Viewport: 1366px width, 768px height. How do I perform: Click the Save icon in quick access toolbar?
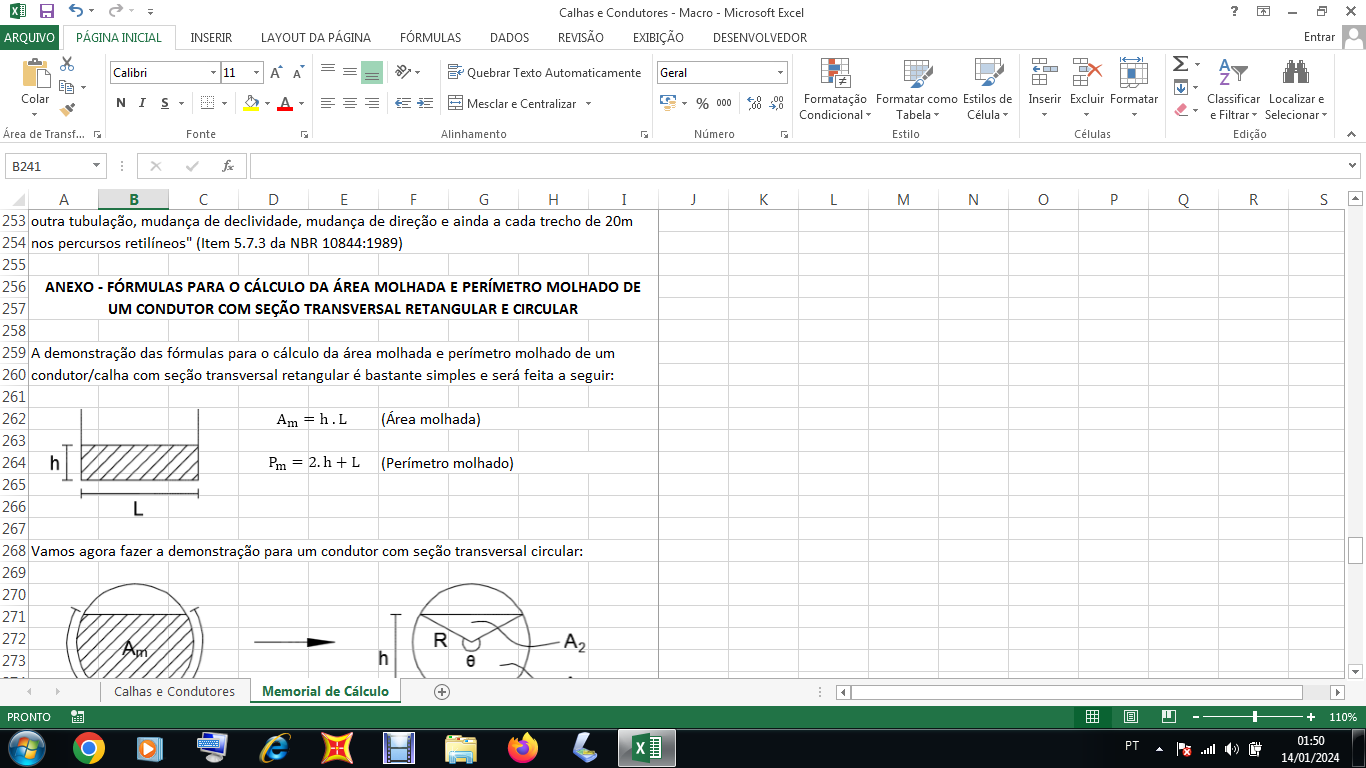(x=46, y=12)
